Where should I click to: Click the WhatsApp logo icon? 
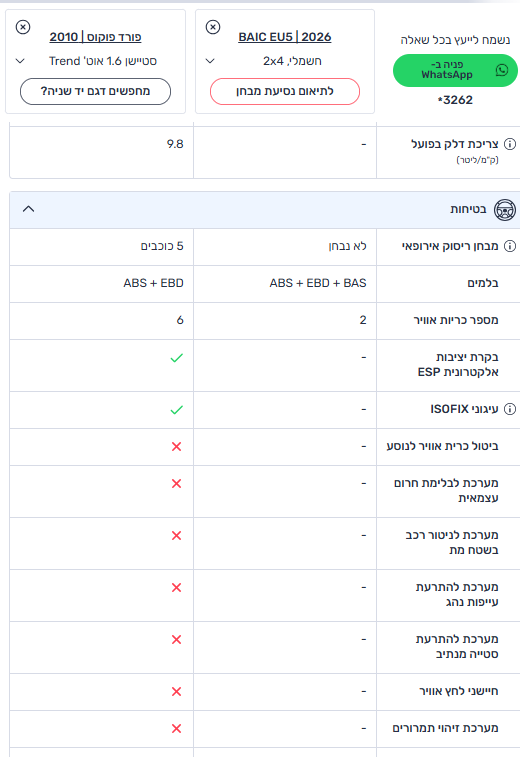(x=502, y=70)
